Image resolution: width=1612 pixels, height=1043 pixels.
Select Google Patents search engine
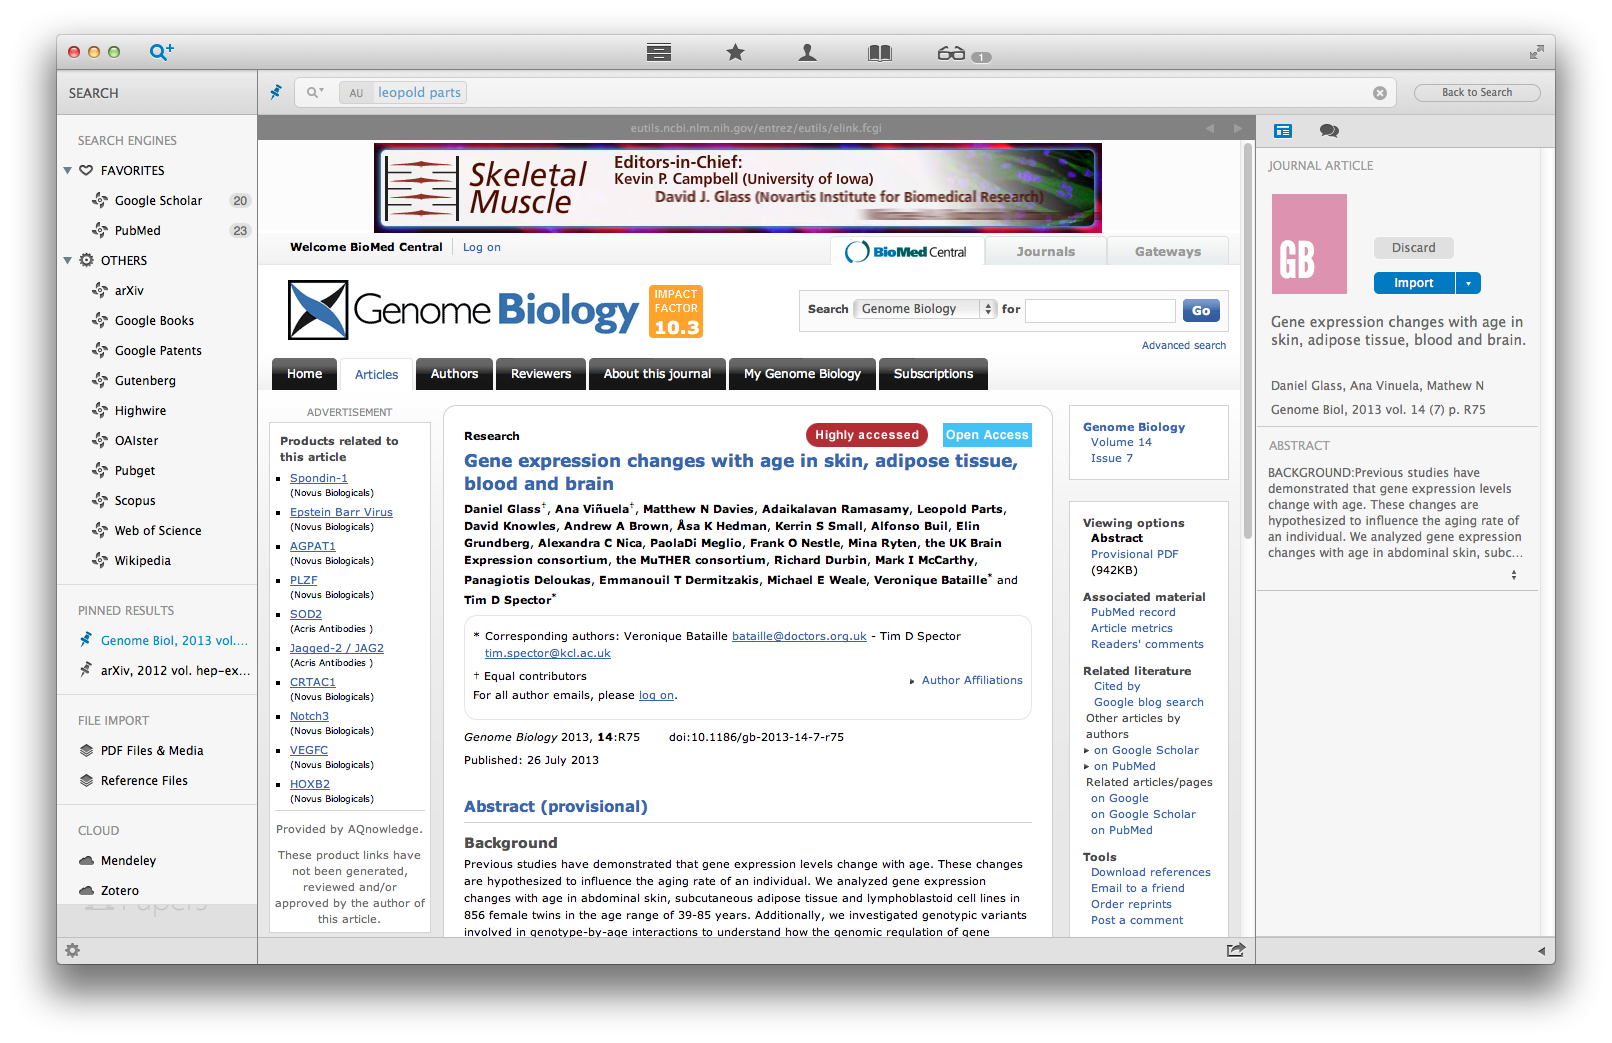[157, 350]
